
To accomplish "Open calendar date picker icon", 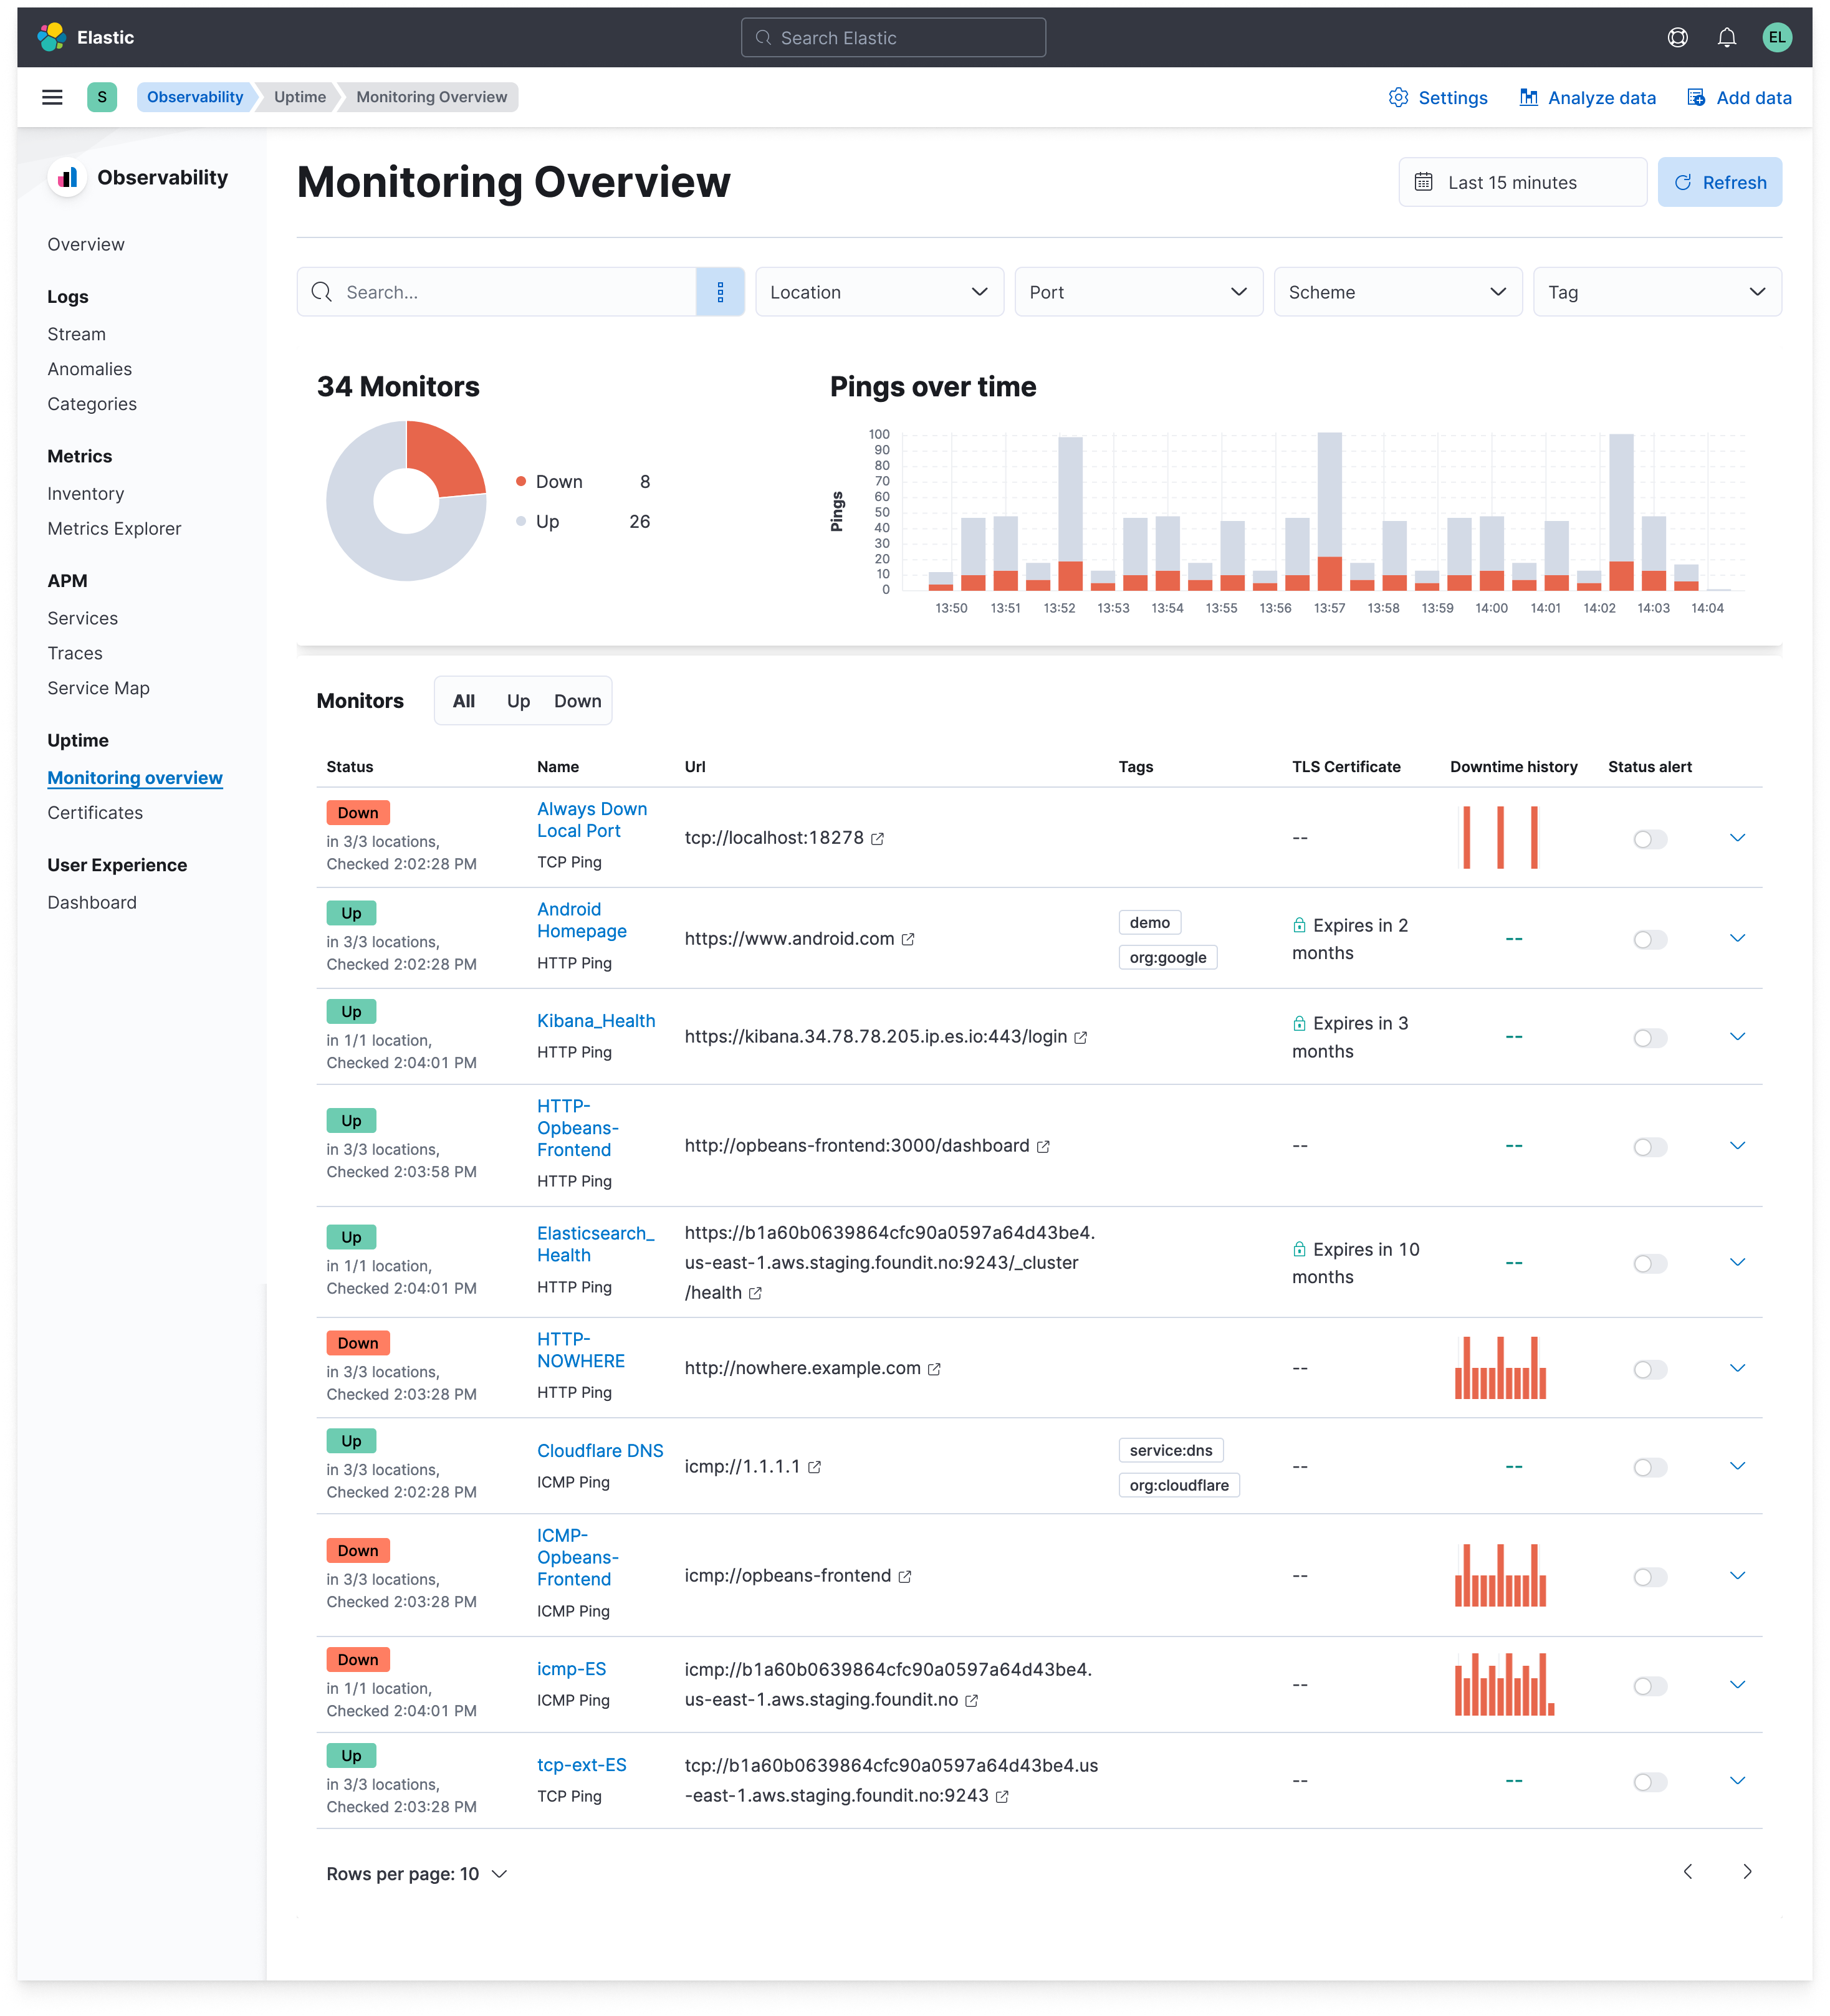I will click(x=1423, y=182).
